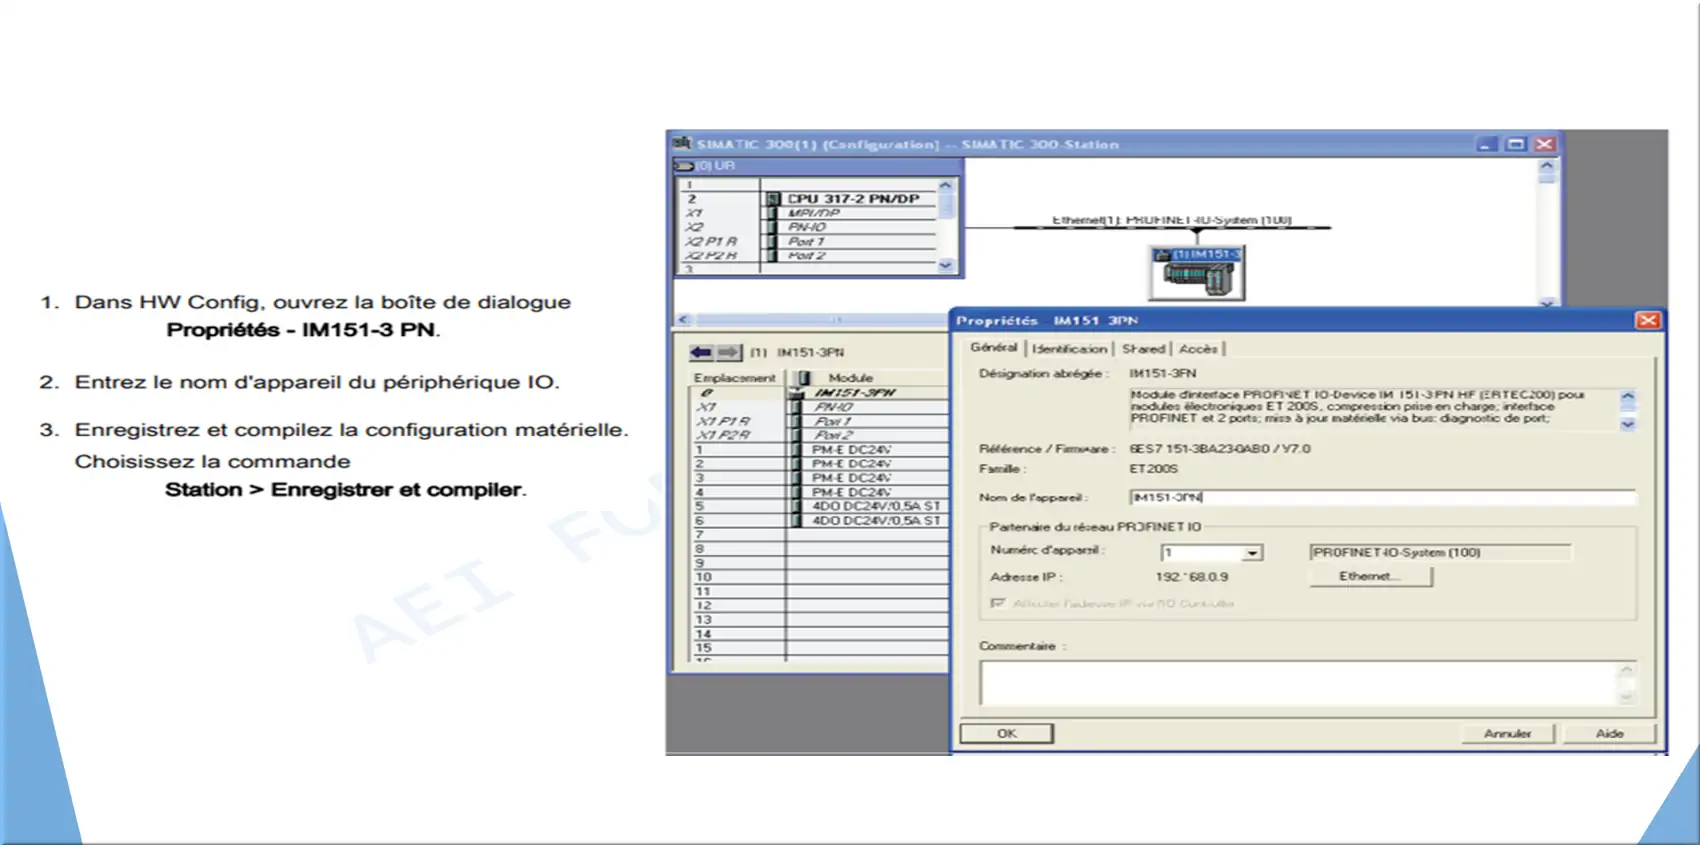
Task: Click the rack icon beside (0) UR
Action: click(x=685, y=166)
